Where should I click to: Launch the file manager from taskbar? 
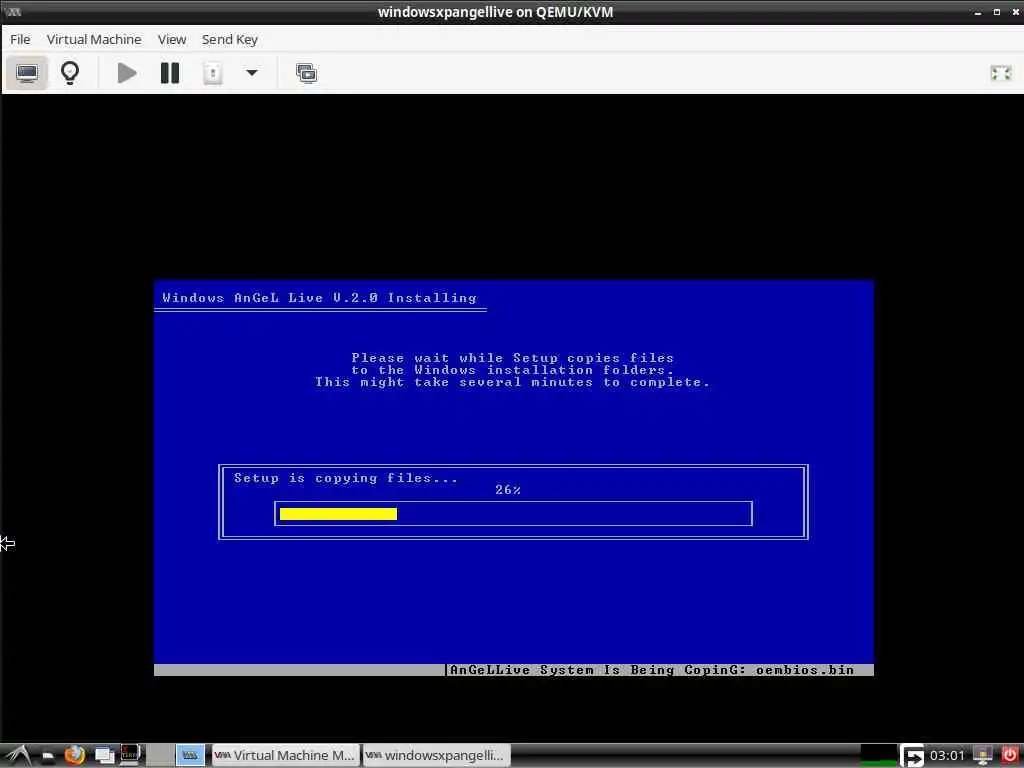pos(48,756)
